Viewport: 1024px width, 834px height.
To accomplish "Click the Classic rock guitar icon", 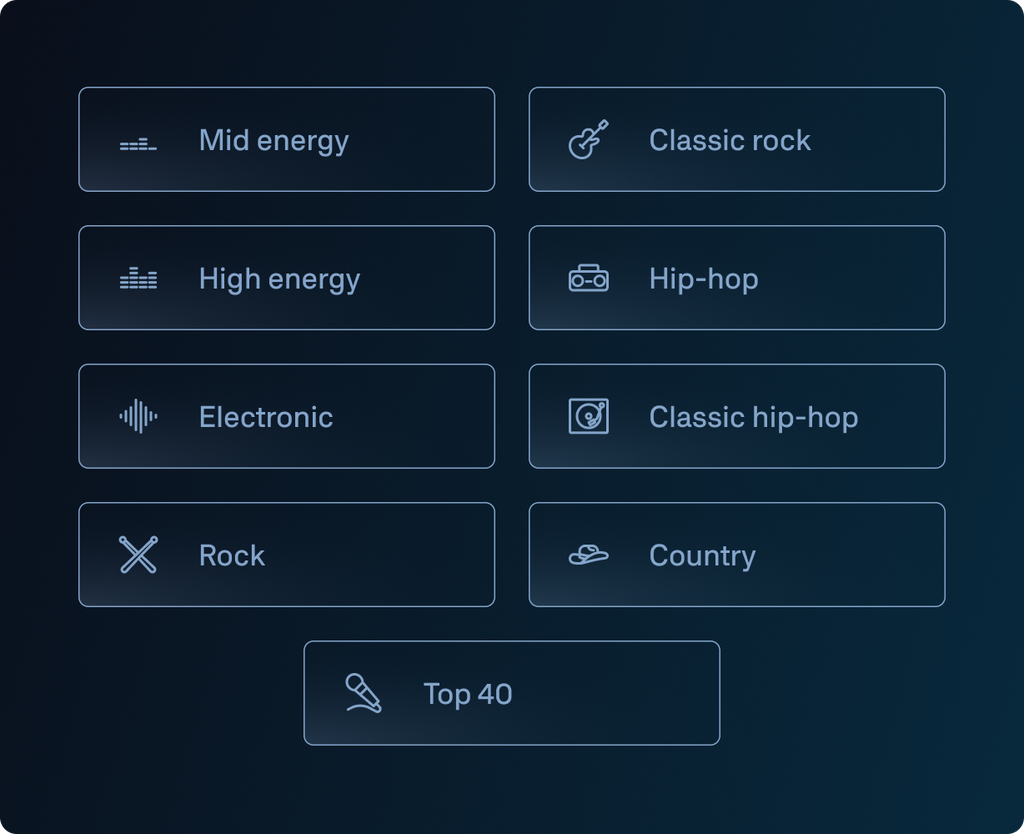I will tap(588, 140).
